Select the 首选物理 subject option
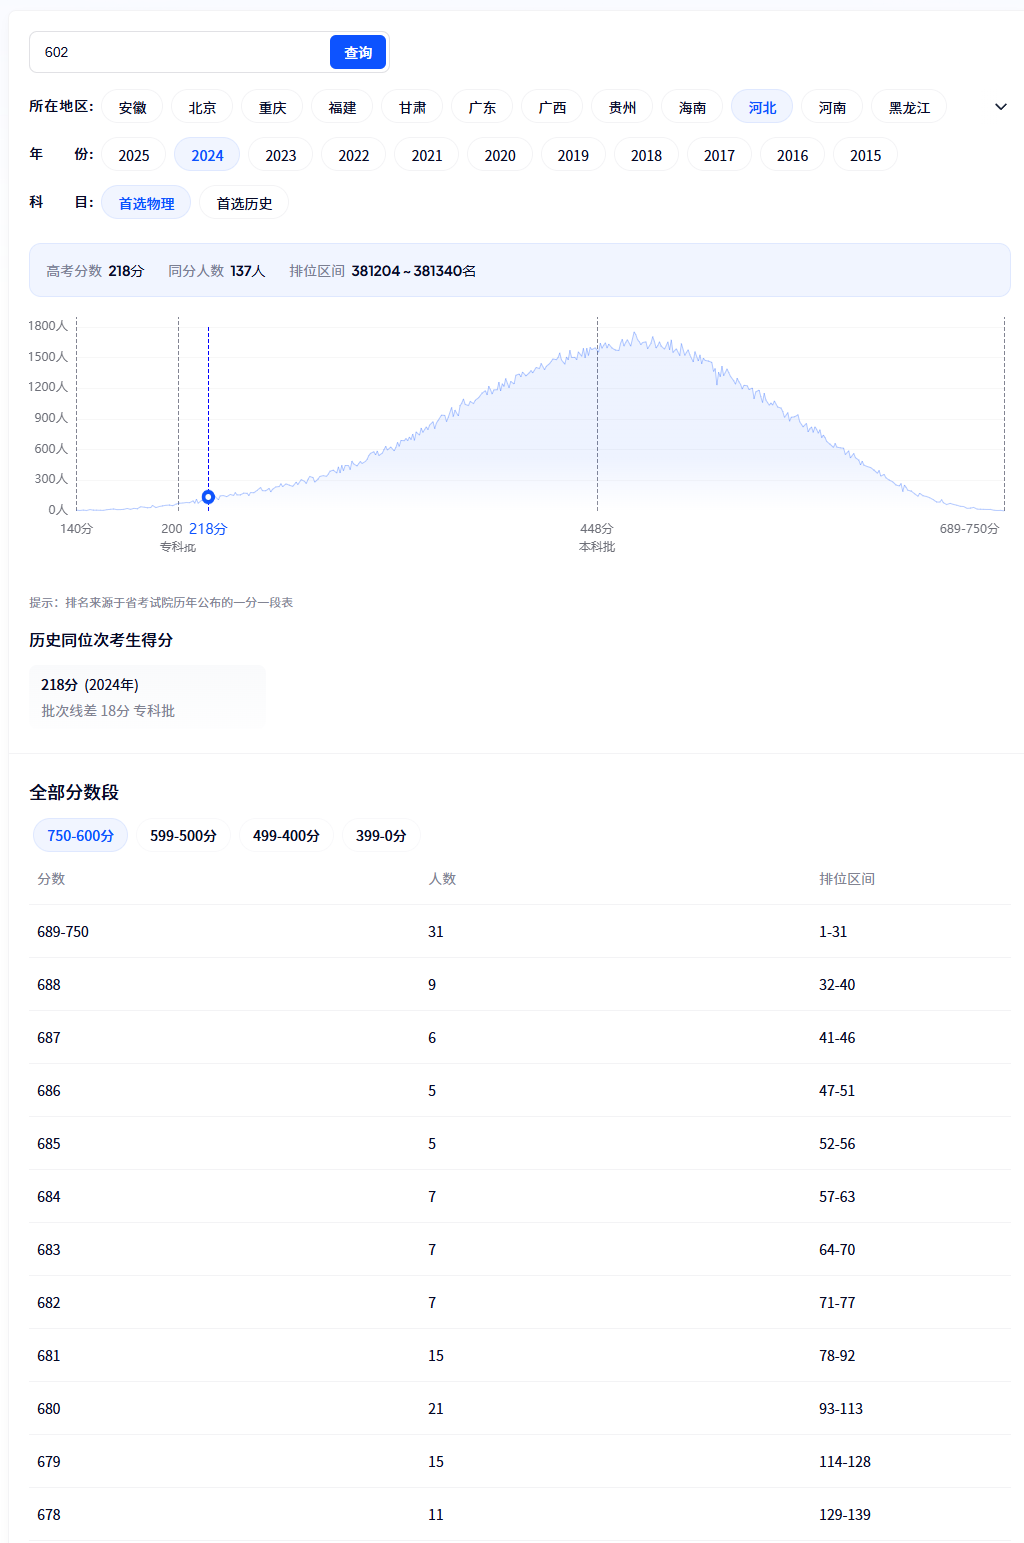1024x1543 pixels. click(x=146, y=202)
